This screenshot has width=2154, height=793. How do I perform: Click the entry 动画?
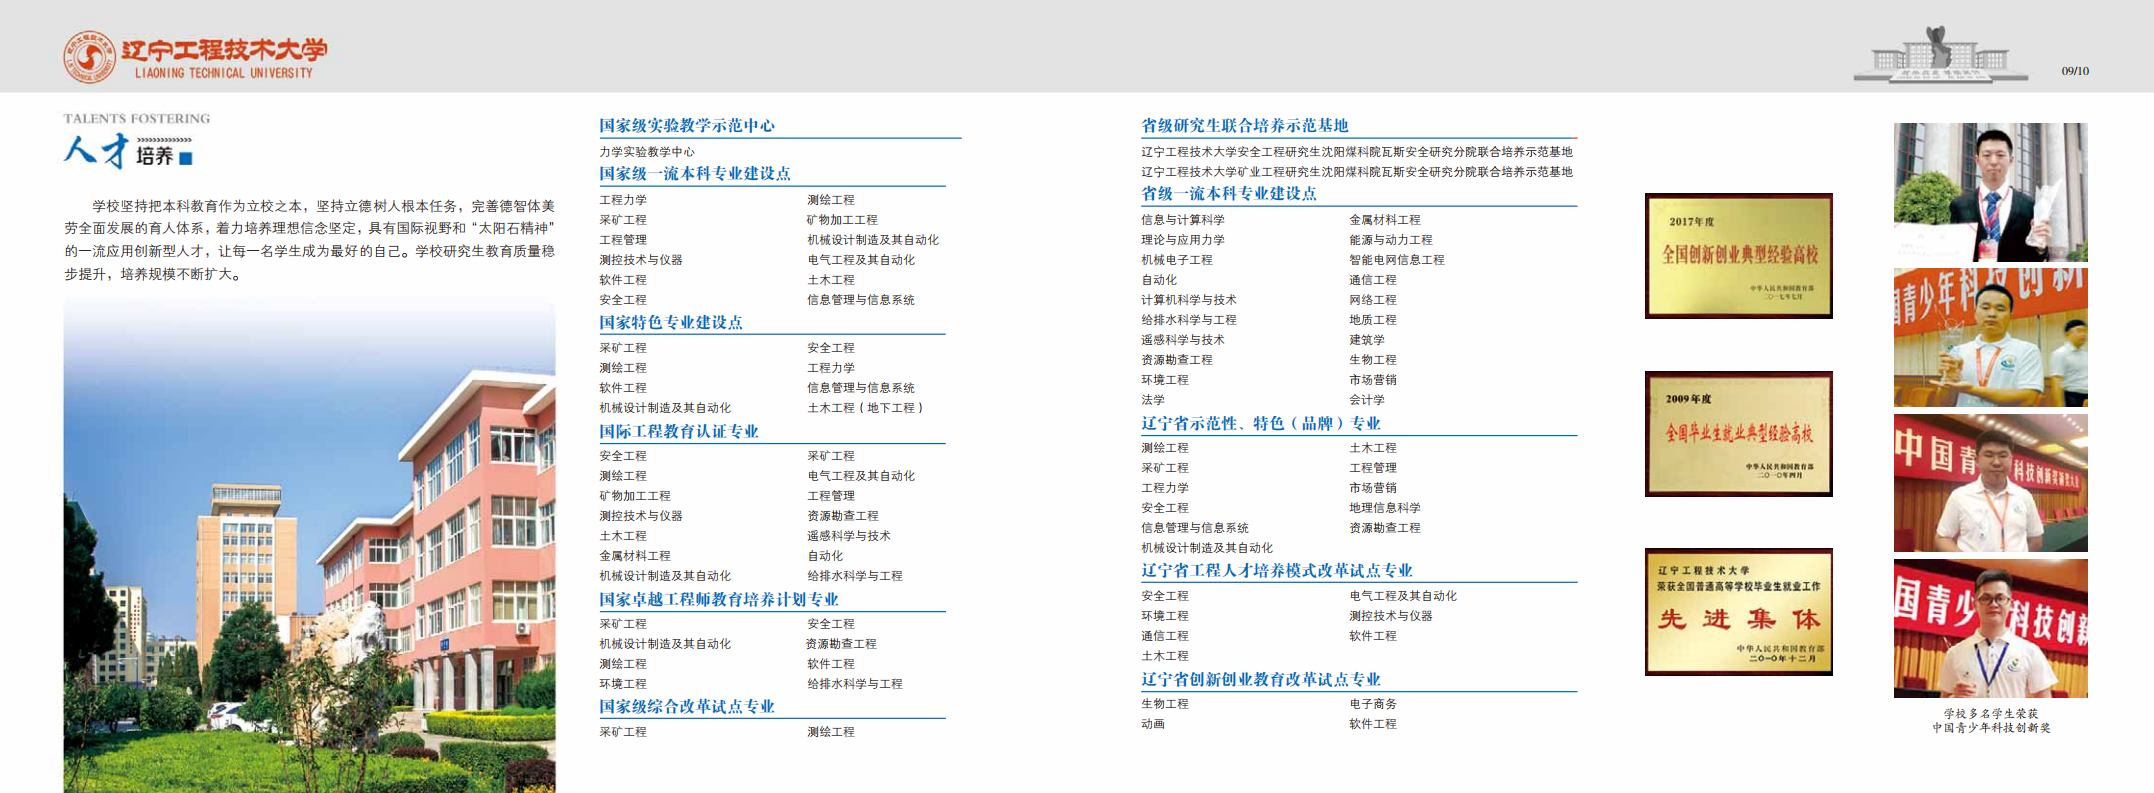tap(1153, 724)
